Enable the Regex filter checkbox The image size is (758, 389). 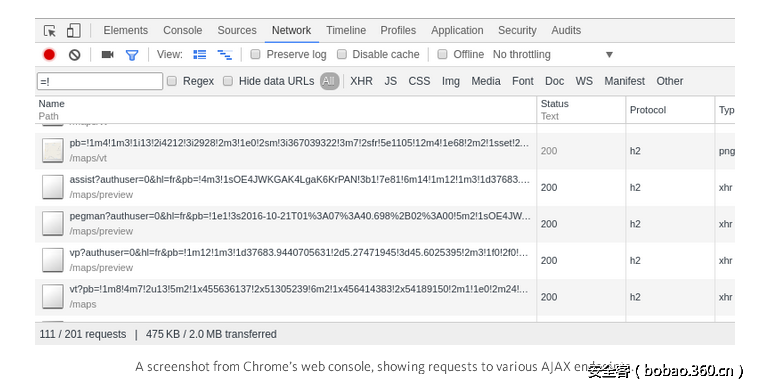coord(172,81)
